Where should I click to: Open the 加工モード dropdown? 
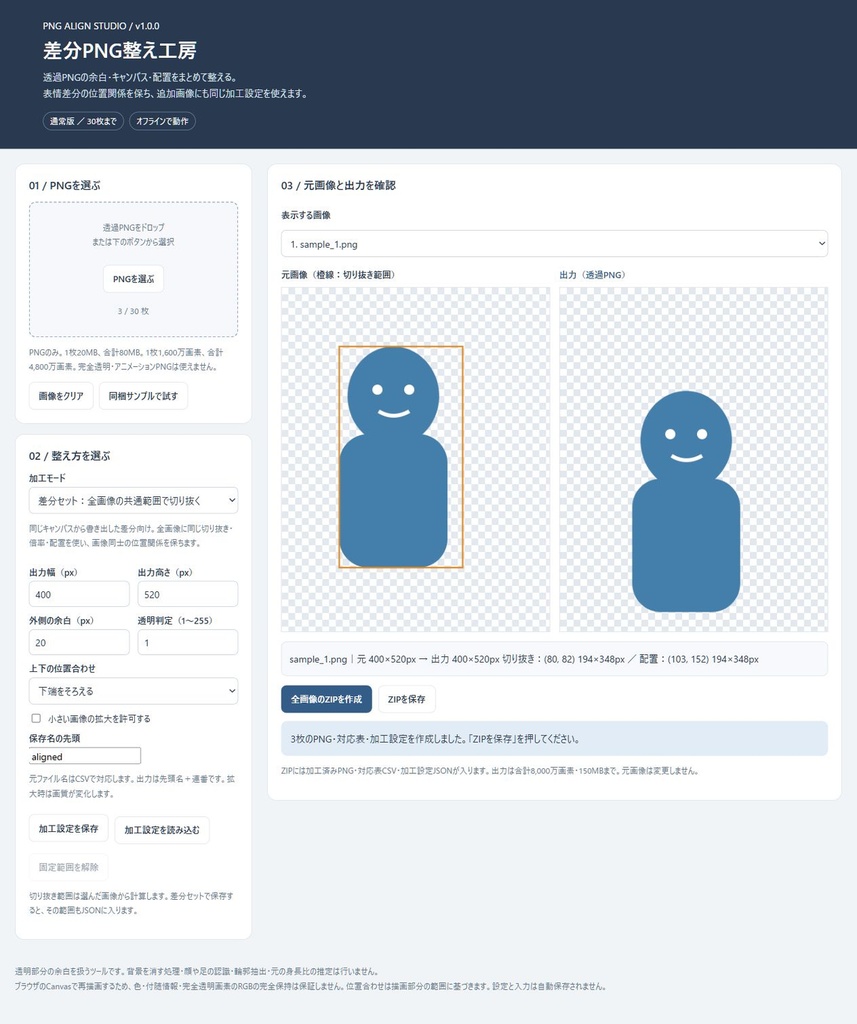coord(133,501)
